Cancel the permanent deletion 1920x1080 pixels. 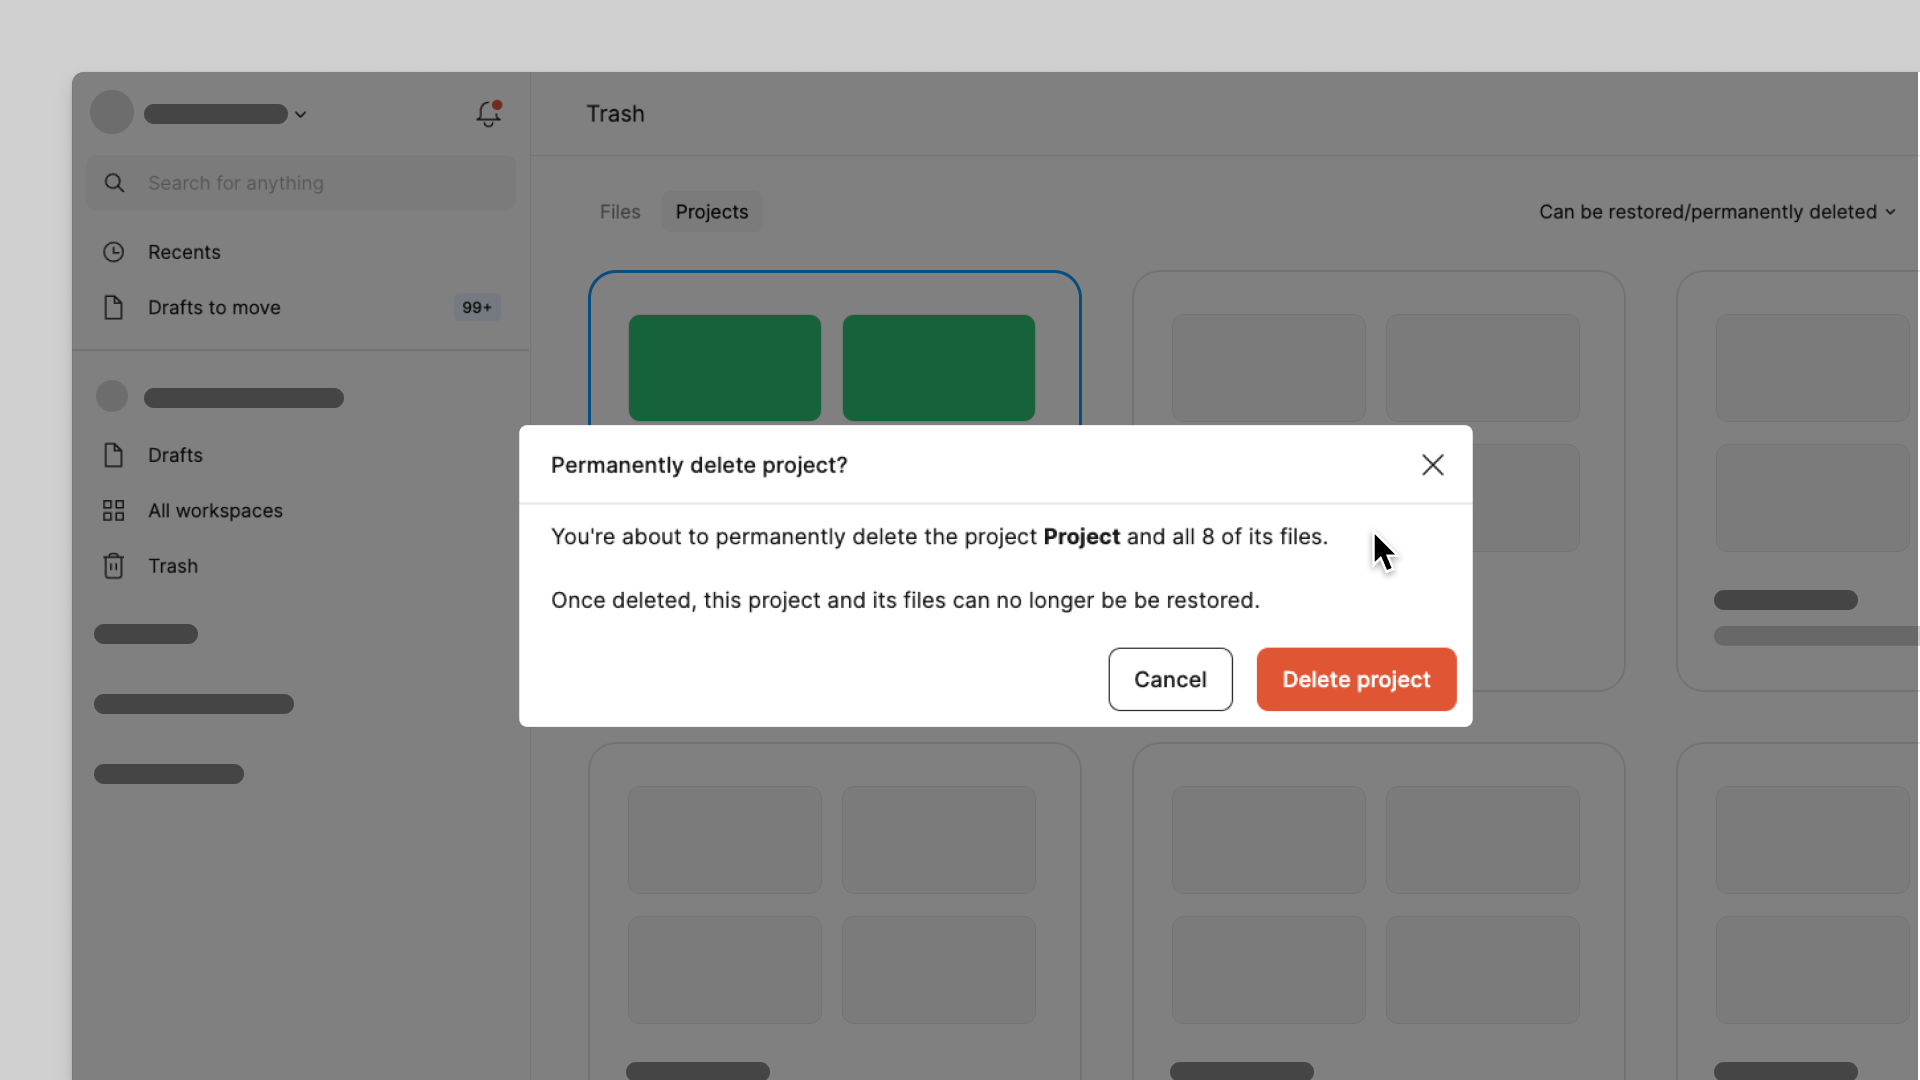coord(1170,679)
